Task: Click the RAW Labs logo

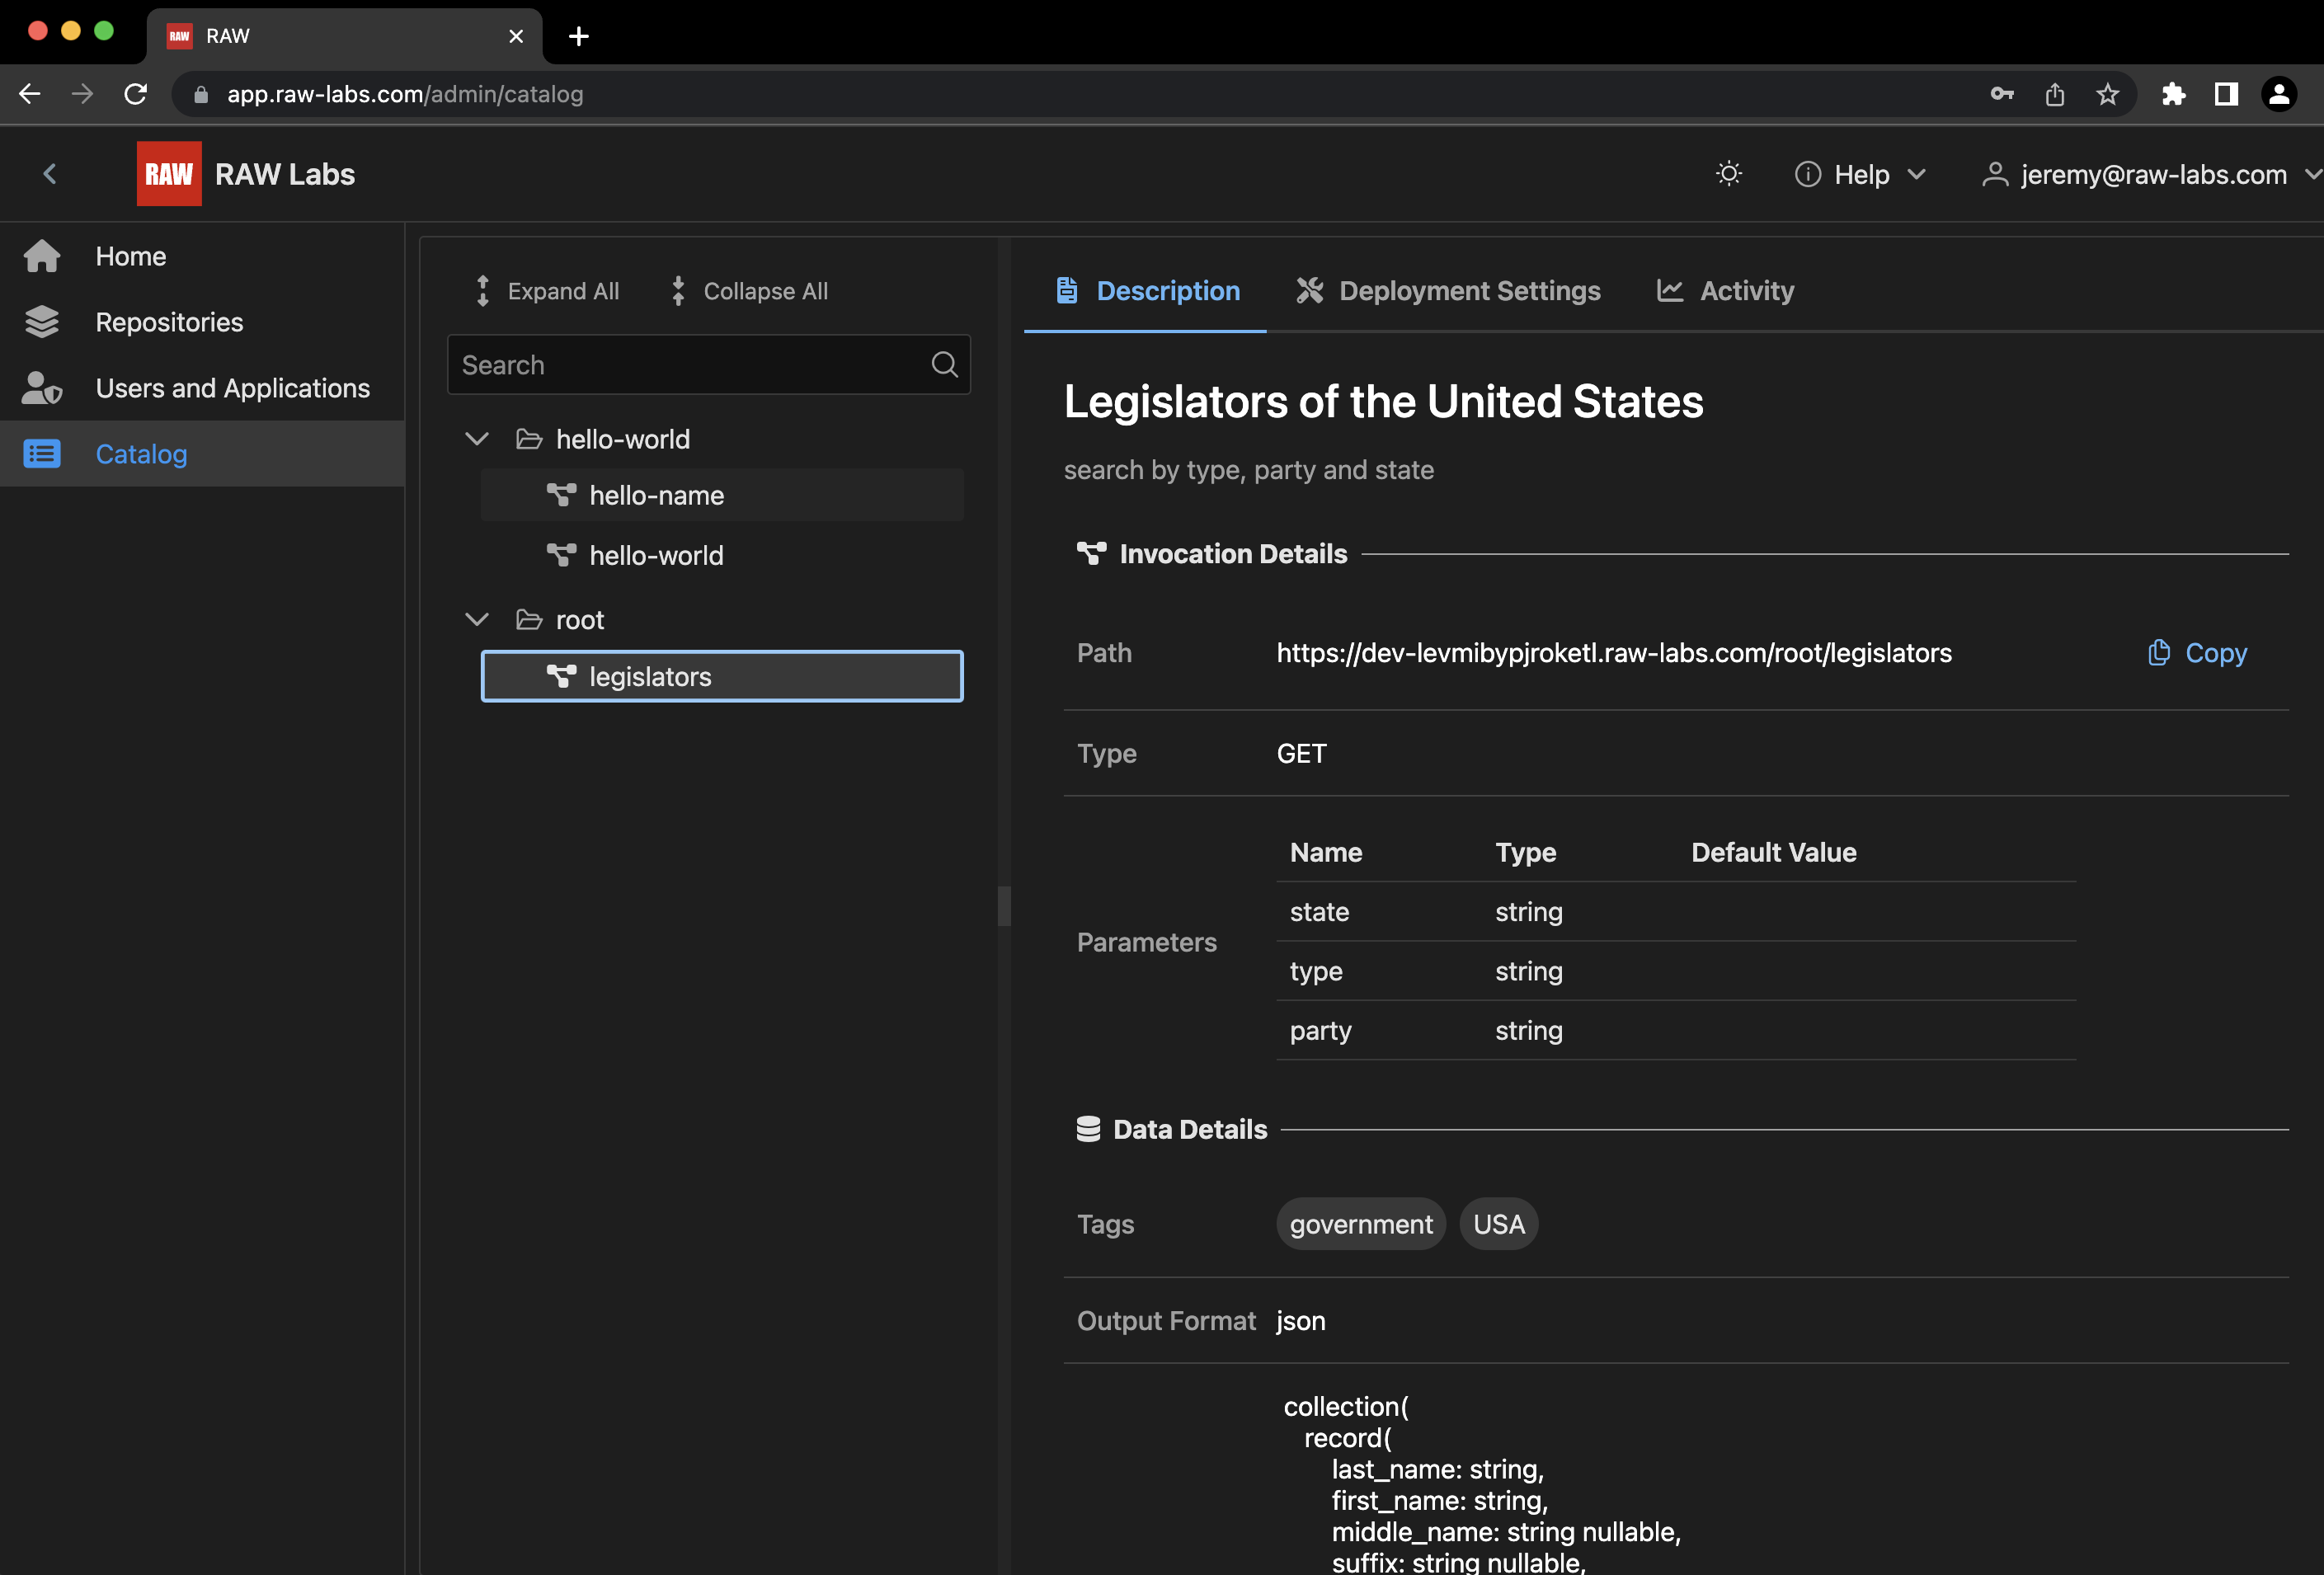Action: coord(169,174)
